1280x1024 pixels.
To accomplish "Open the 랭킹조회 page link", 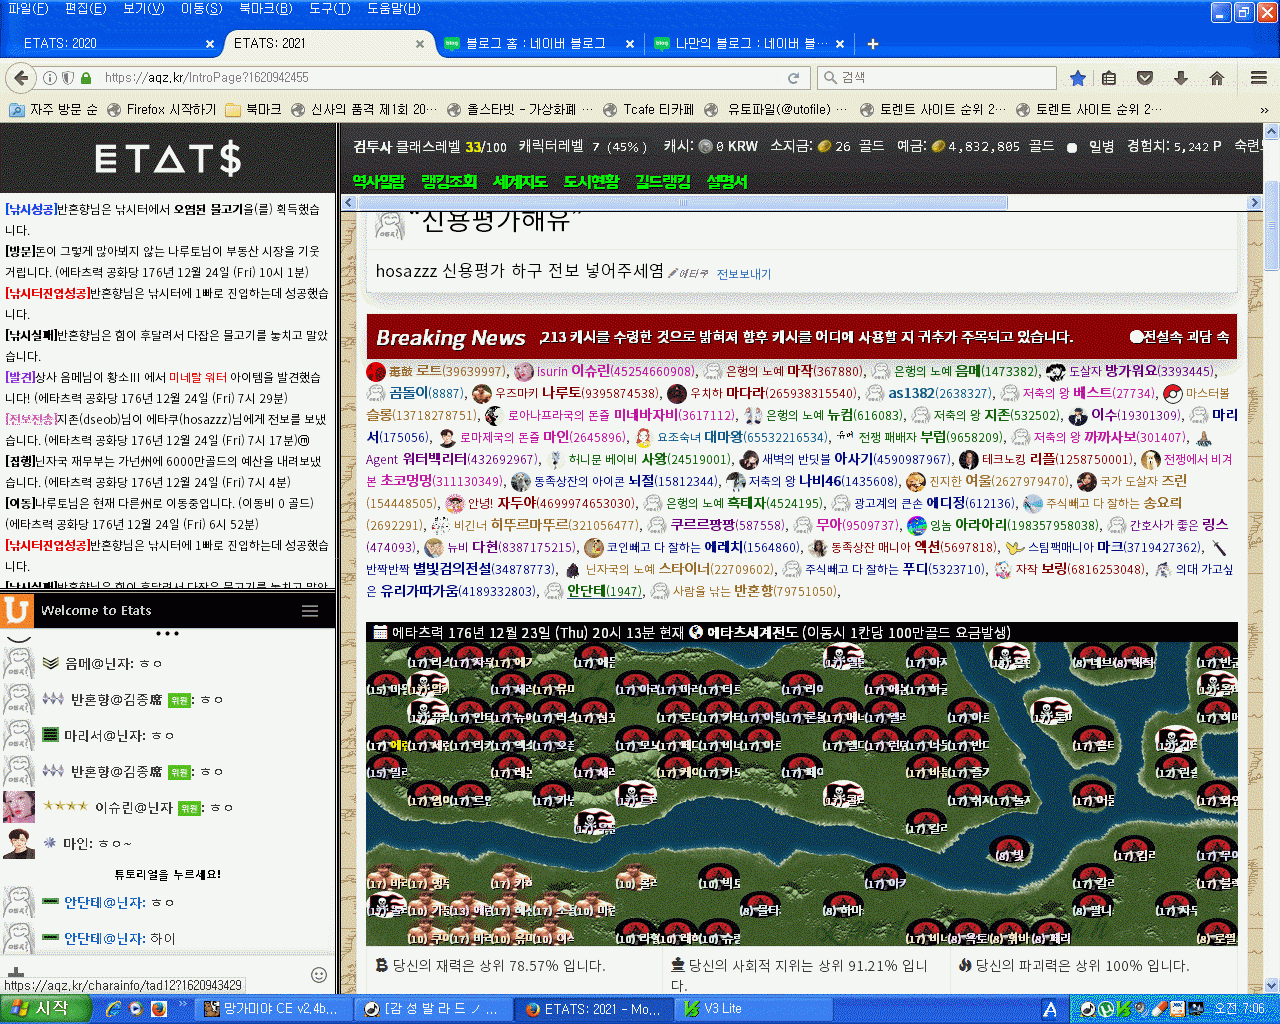I will 449,182.
